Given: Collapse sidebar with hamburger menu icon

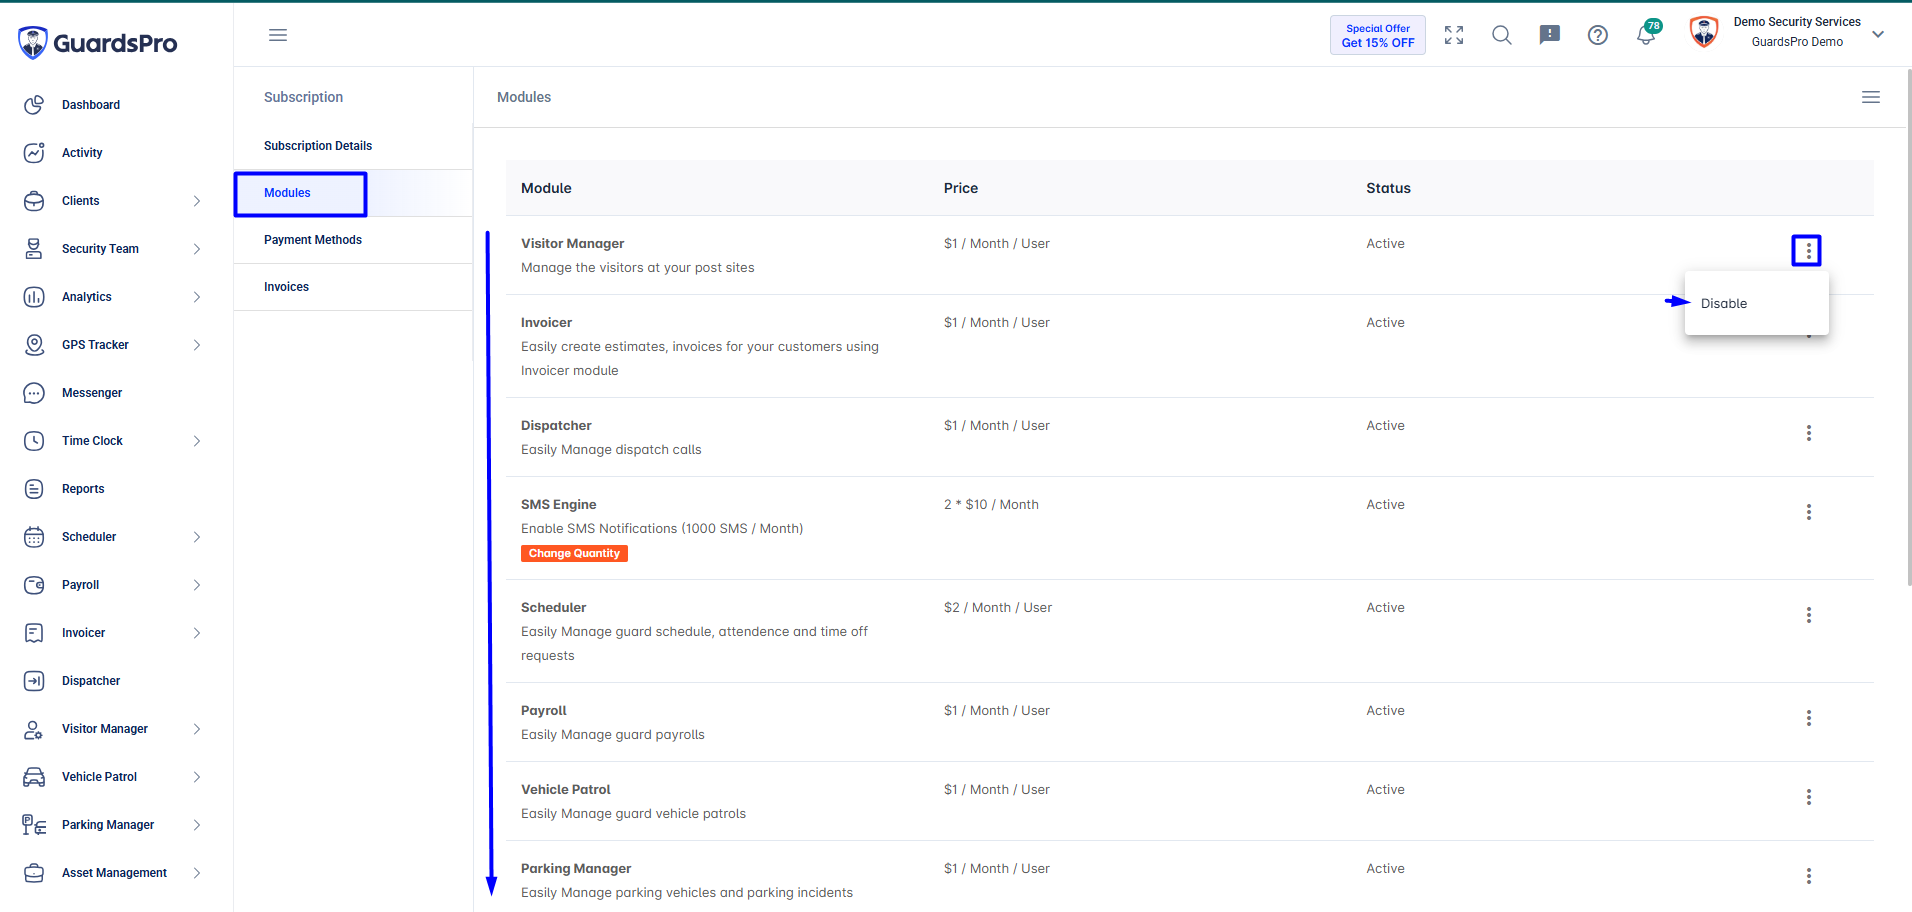Looking at the screenshot, I should 278,35.
